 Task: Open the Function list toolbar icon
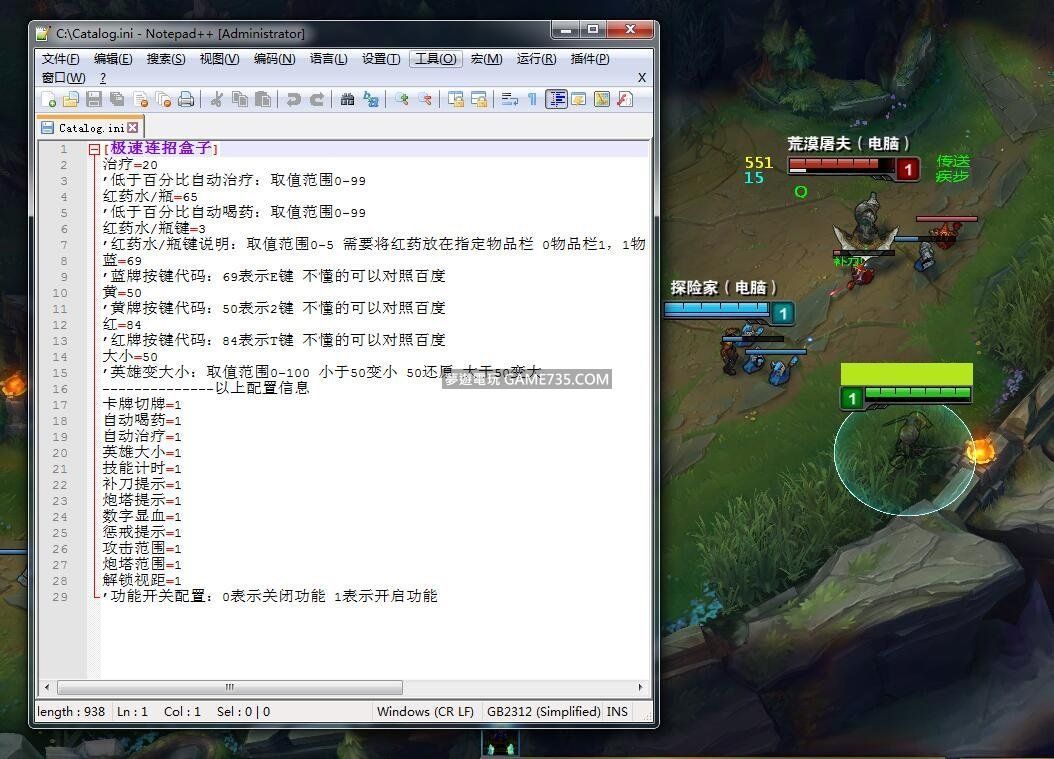tap(625, 100)
